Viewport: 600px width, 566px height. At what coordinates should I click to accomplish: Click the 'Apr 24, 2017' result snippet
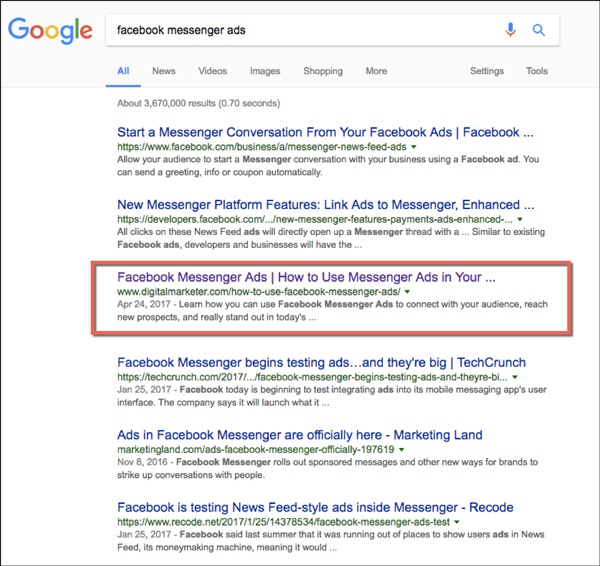pyautogui.click(x=333, y=310)
